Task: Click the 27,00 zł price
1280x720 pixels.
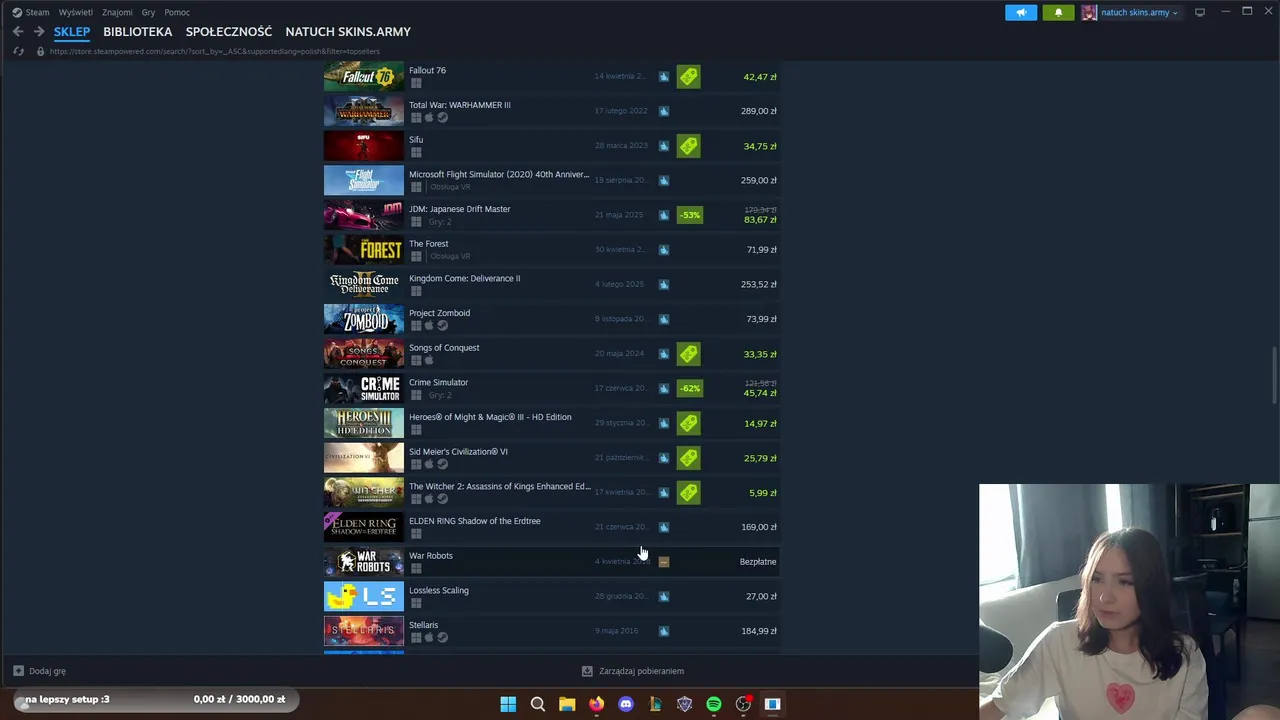Action: pos(762,596)
